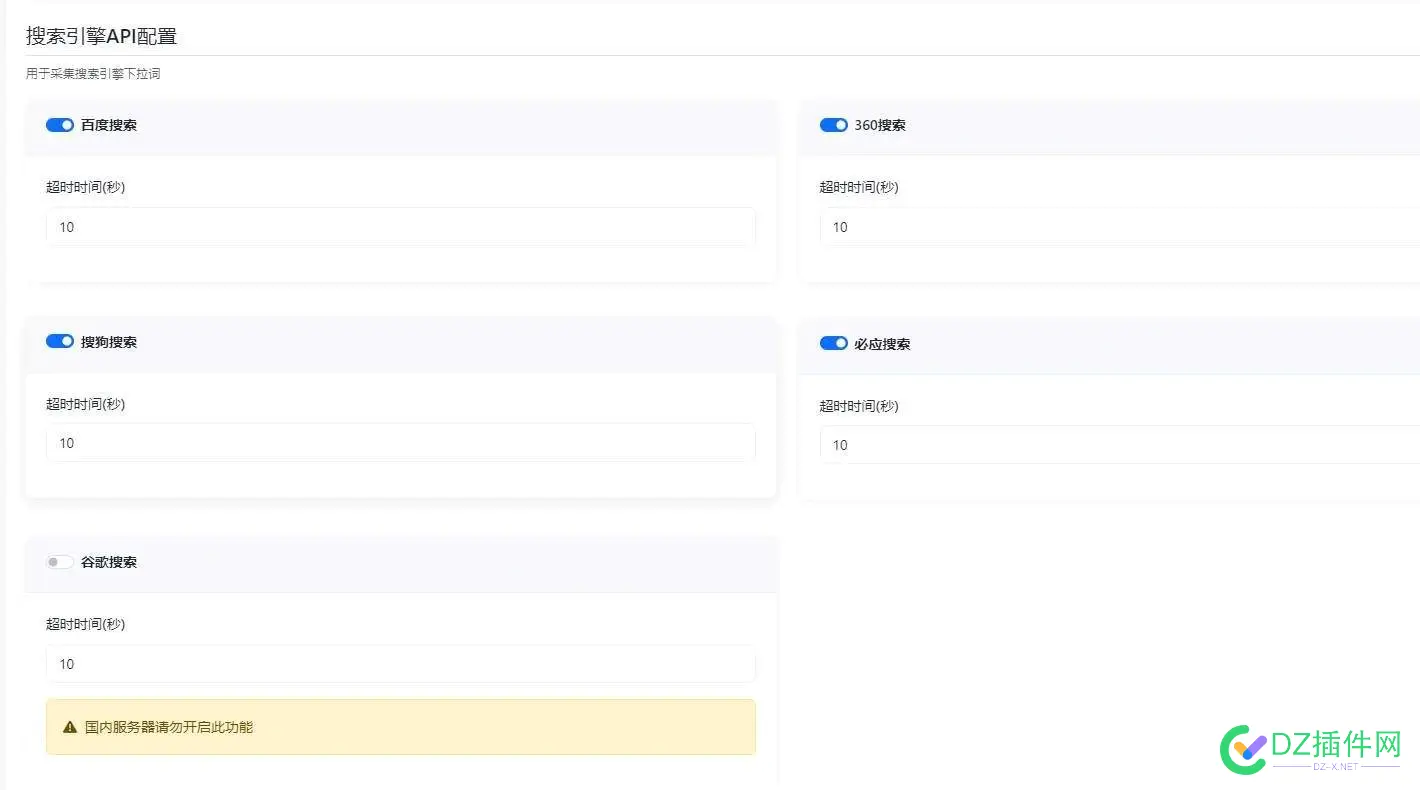1420x790 pixels.
Task: Click the 必应搜索 label
Action: (882, 344)
